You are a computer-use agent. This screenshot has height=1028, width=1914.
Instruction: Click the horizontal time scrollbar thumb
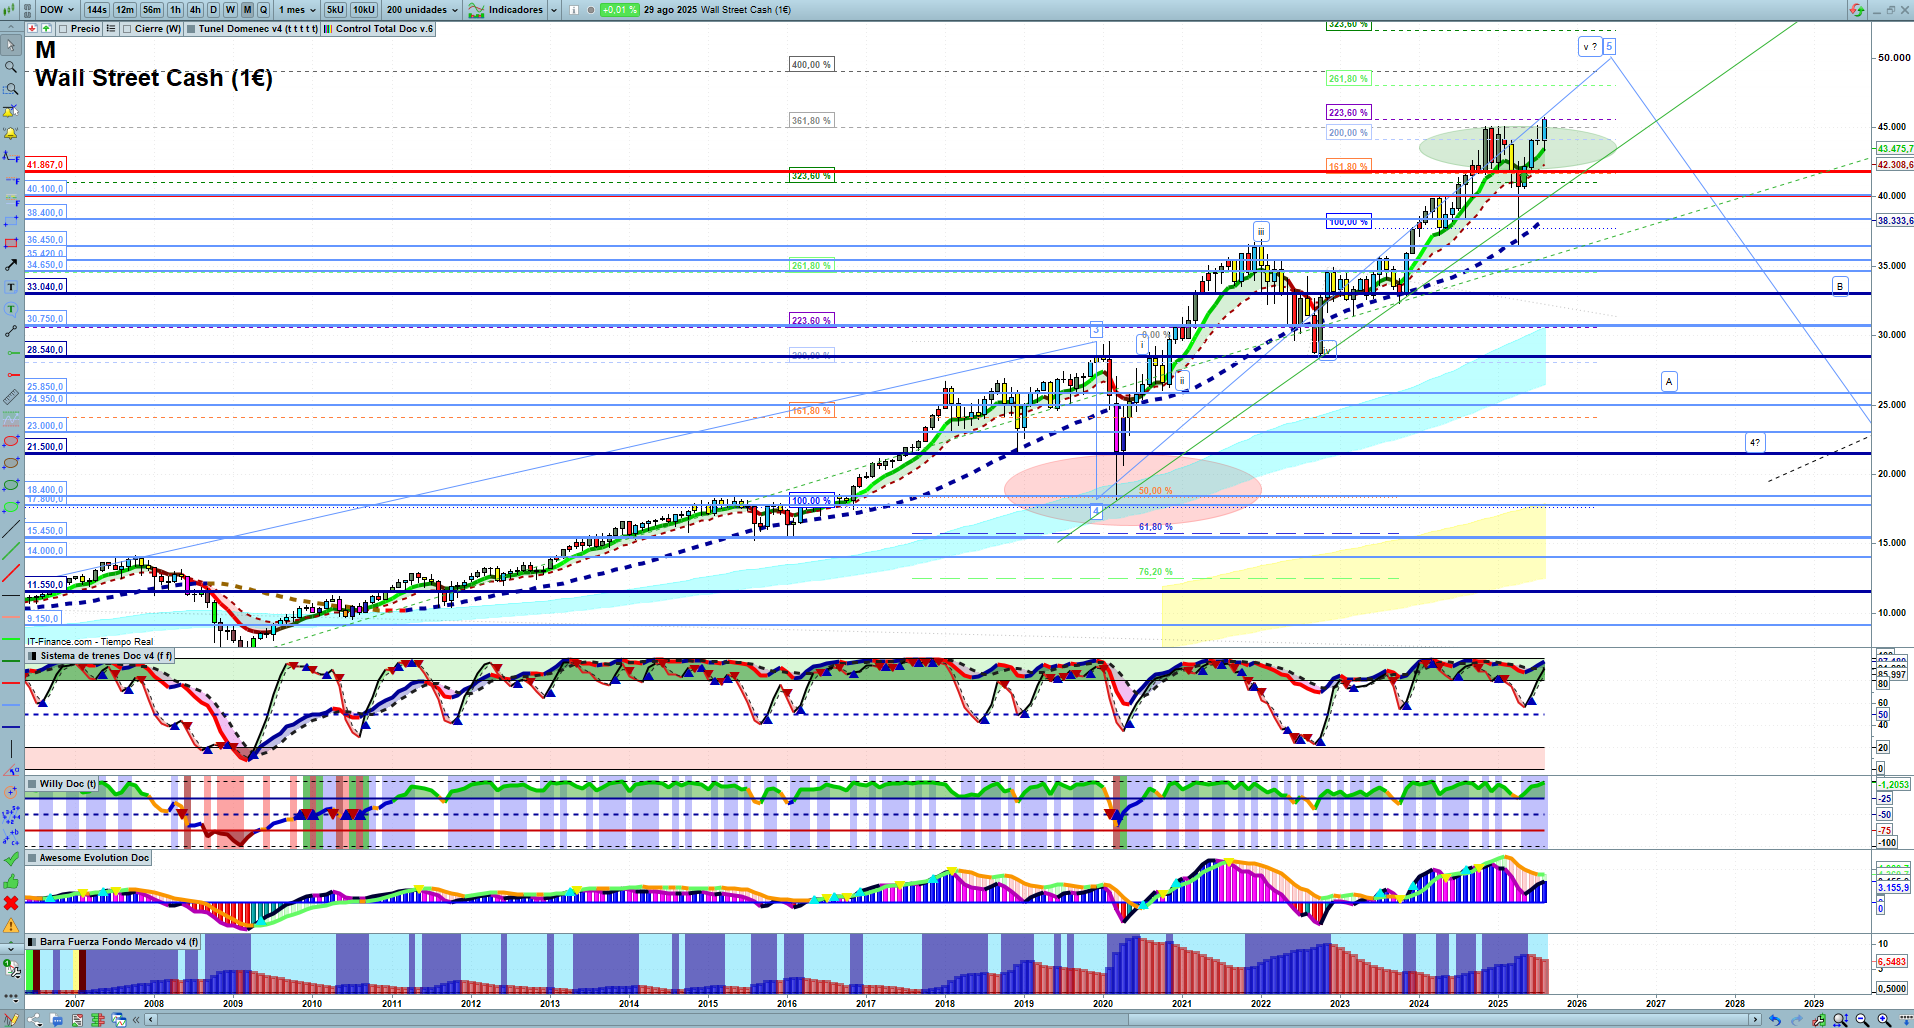pos(1440,1020)
